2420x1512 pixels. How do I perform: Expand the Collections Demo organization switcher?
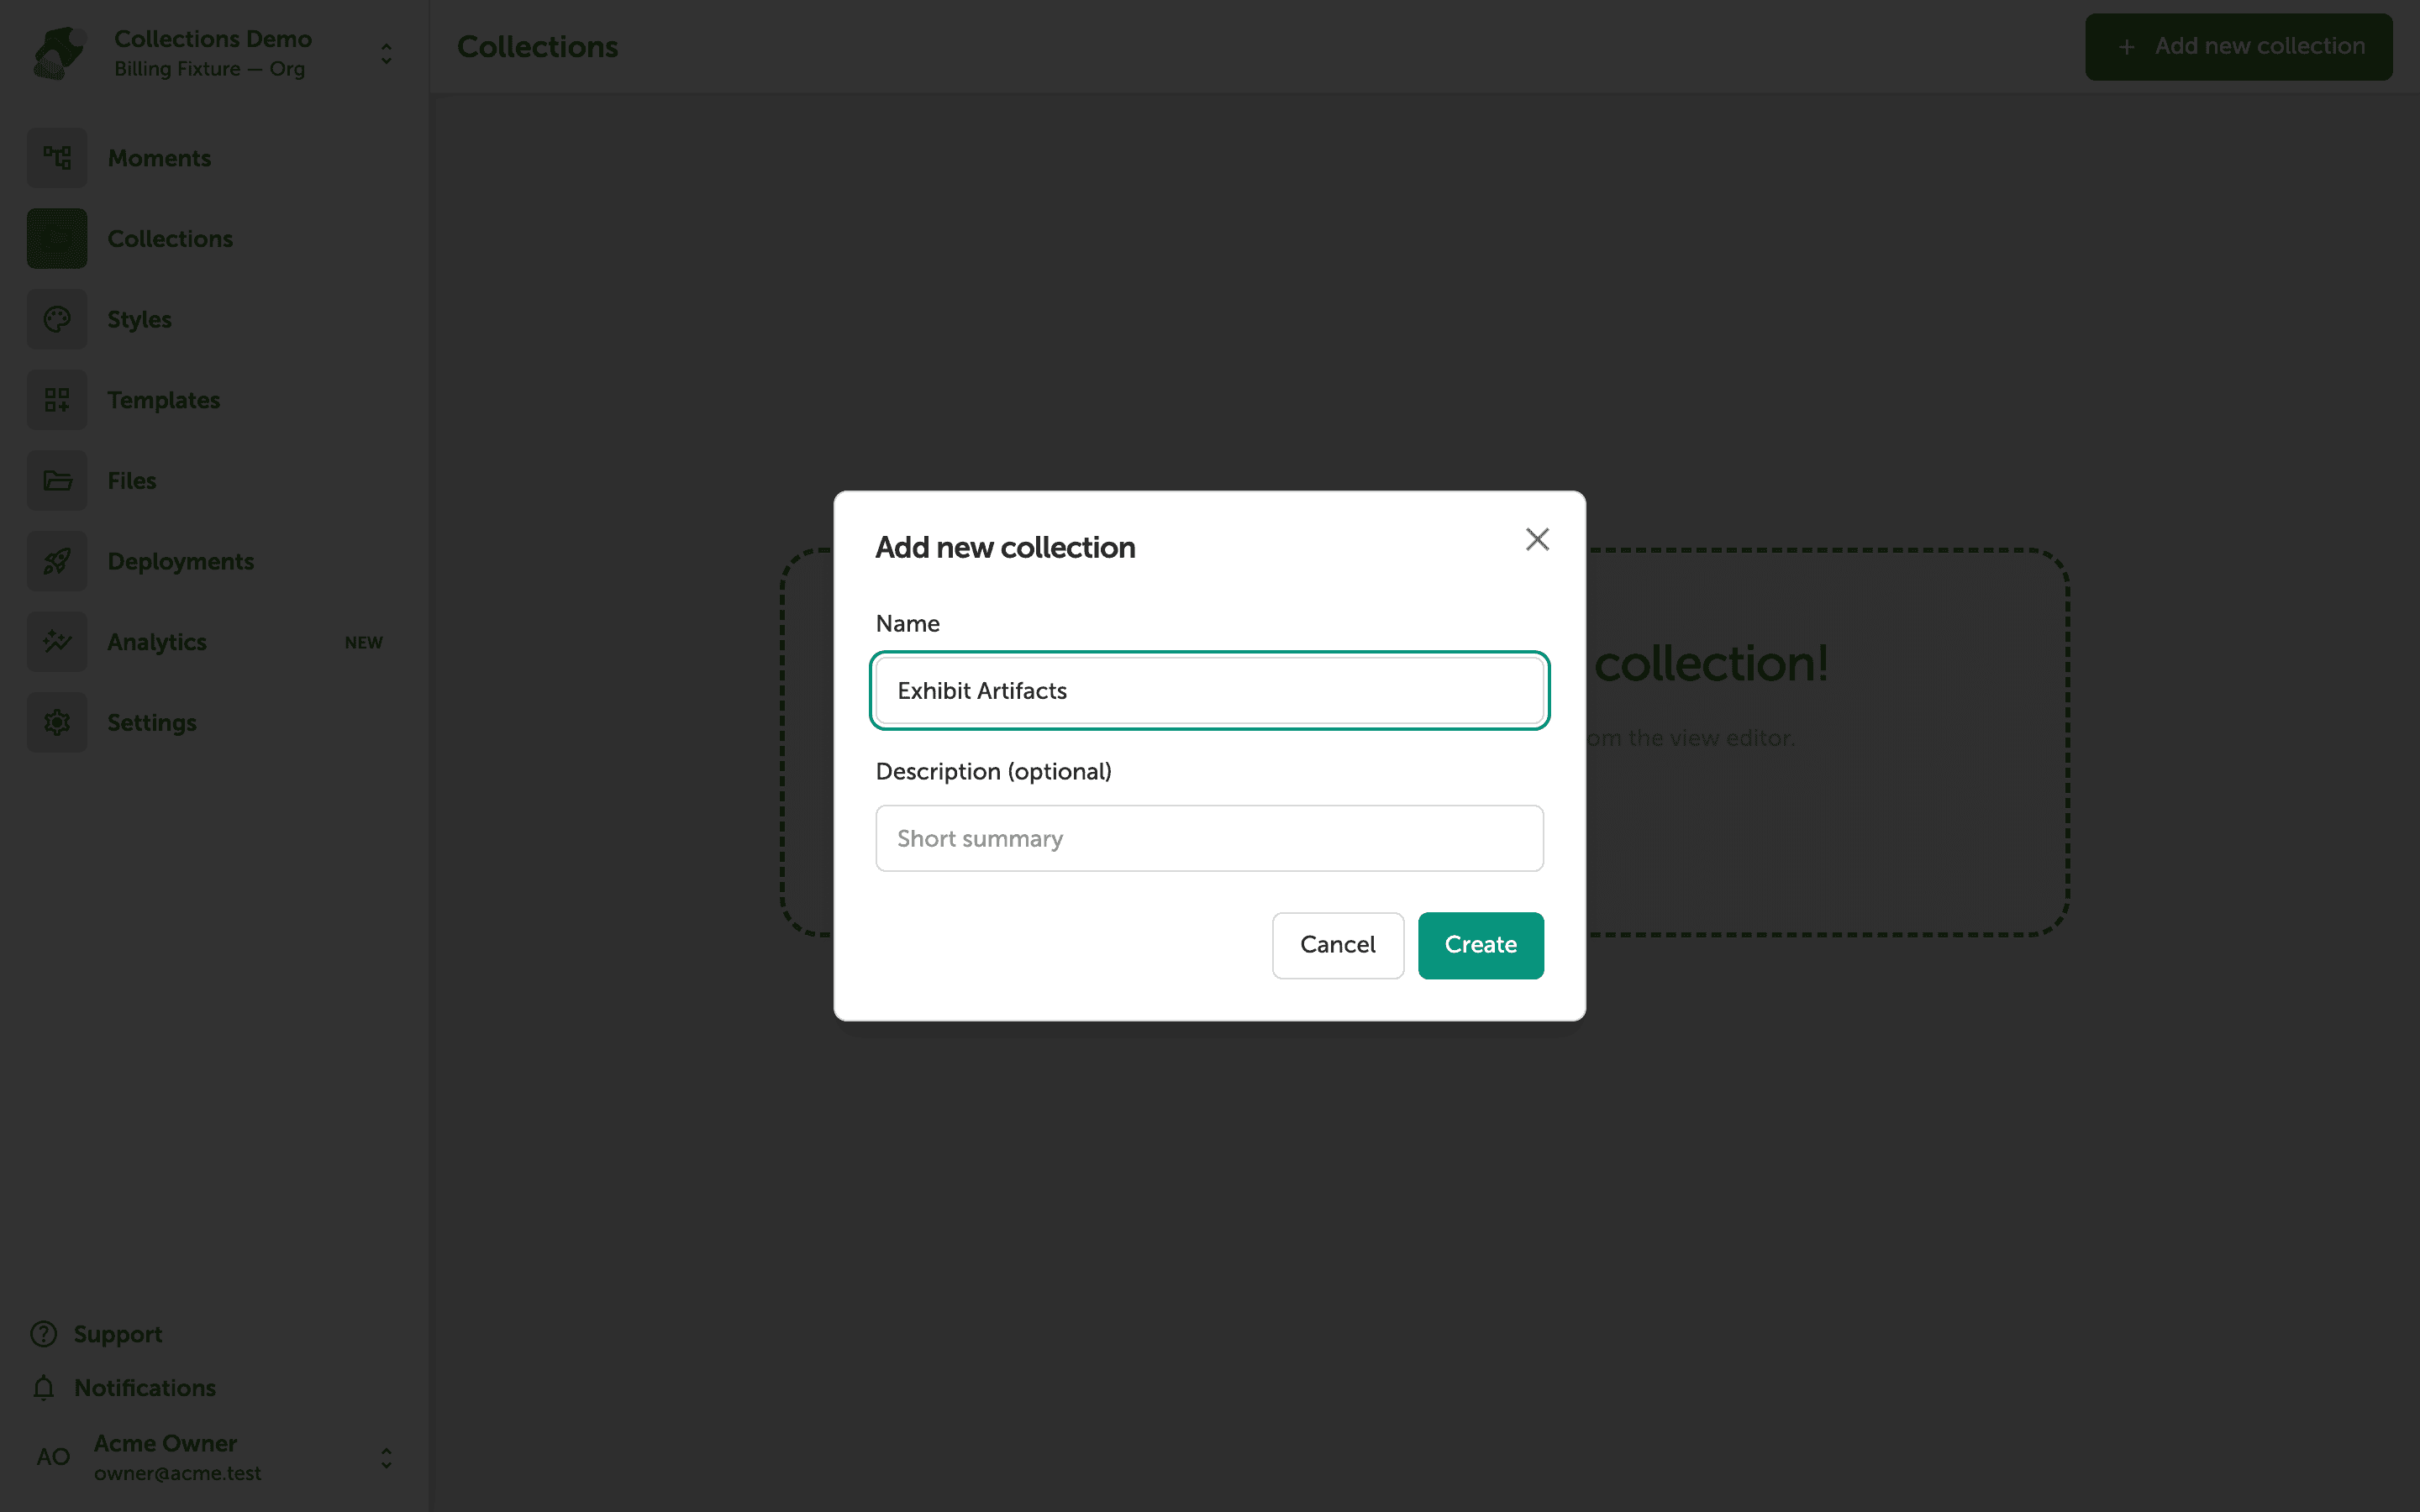click(x=386, y=53)
